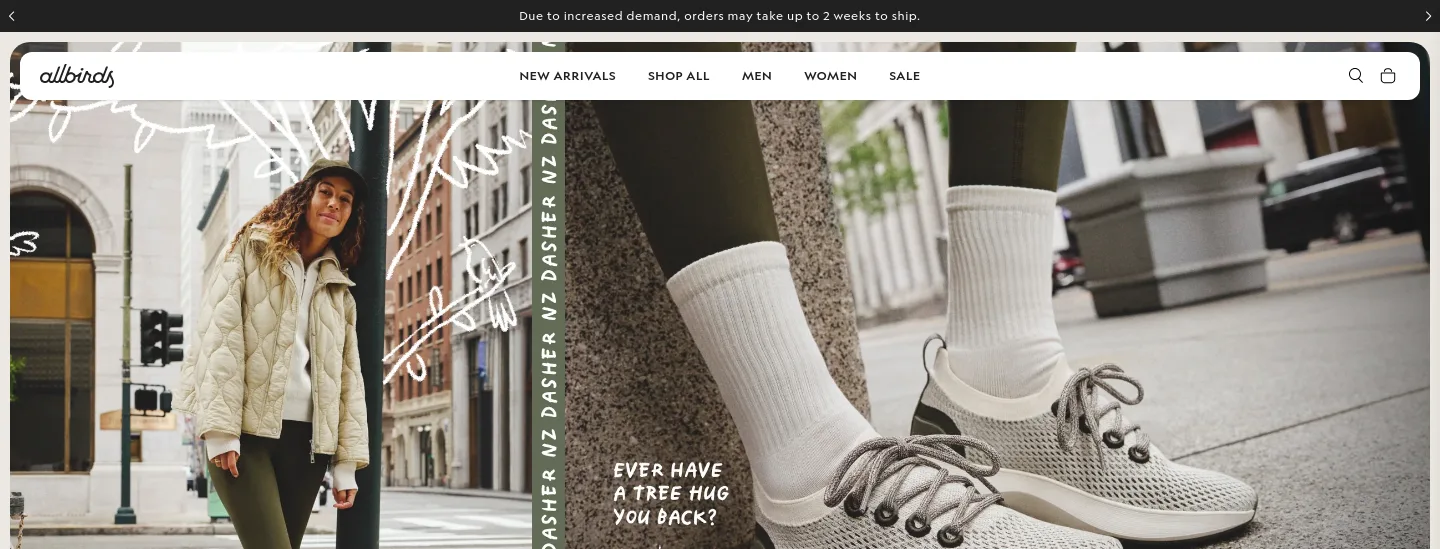
Task: Open the search icon in header
Action: coord(1356,76)
